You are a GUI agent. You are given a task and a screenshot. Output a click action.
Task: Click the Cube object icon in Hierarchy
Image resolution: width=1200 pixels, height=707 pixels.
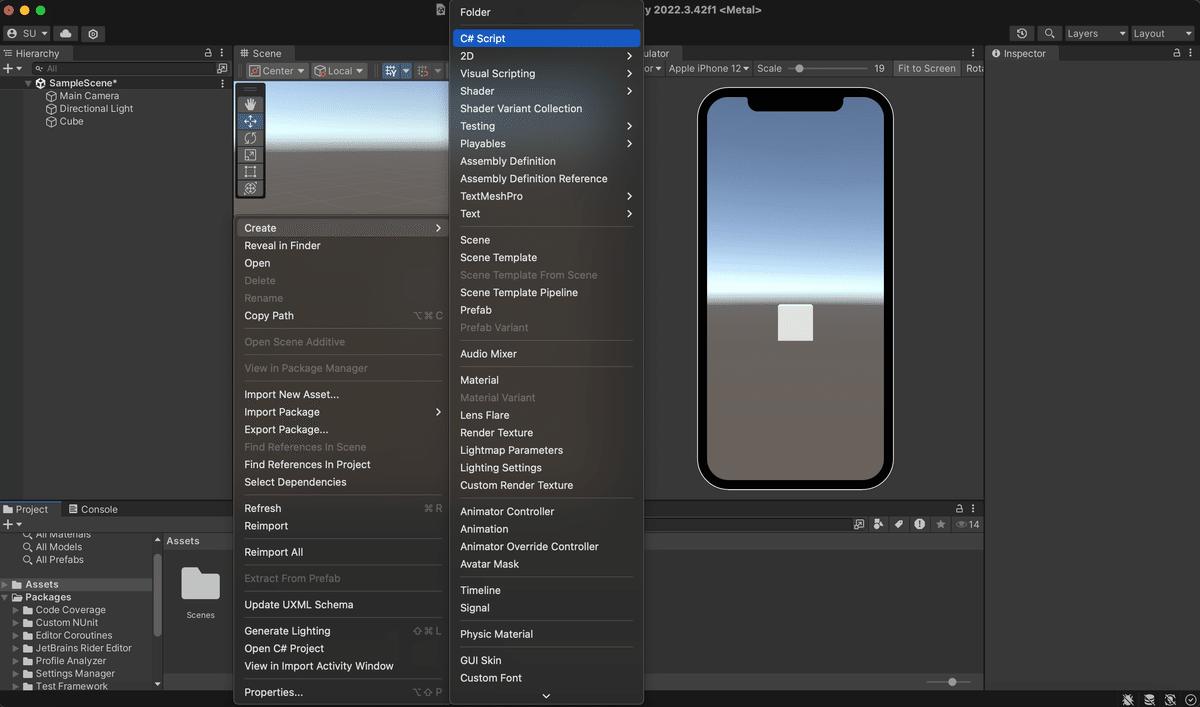tap(51, 122)
